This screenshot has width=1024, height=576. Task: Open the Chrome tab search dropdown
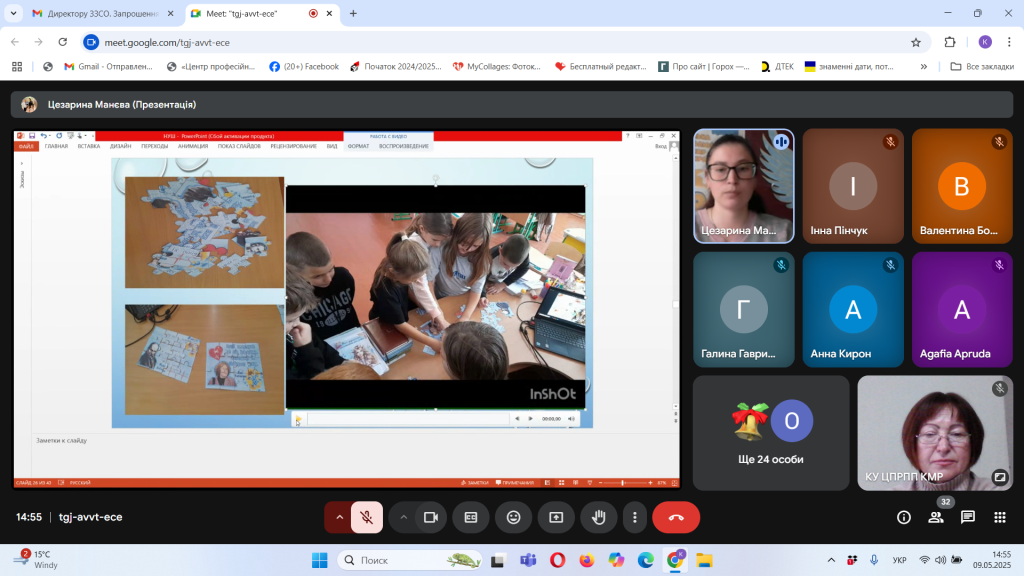point(13,13)
